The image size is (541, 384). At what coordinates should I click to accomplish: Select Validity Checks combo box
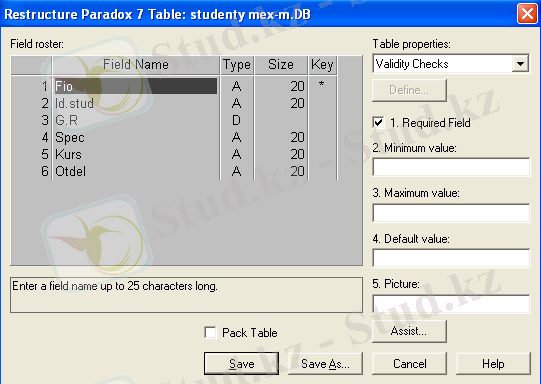451,64
